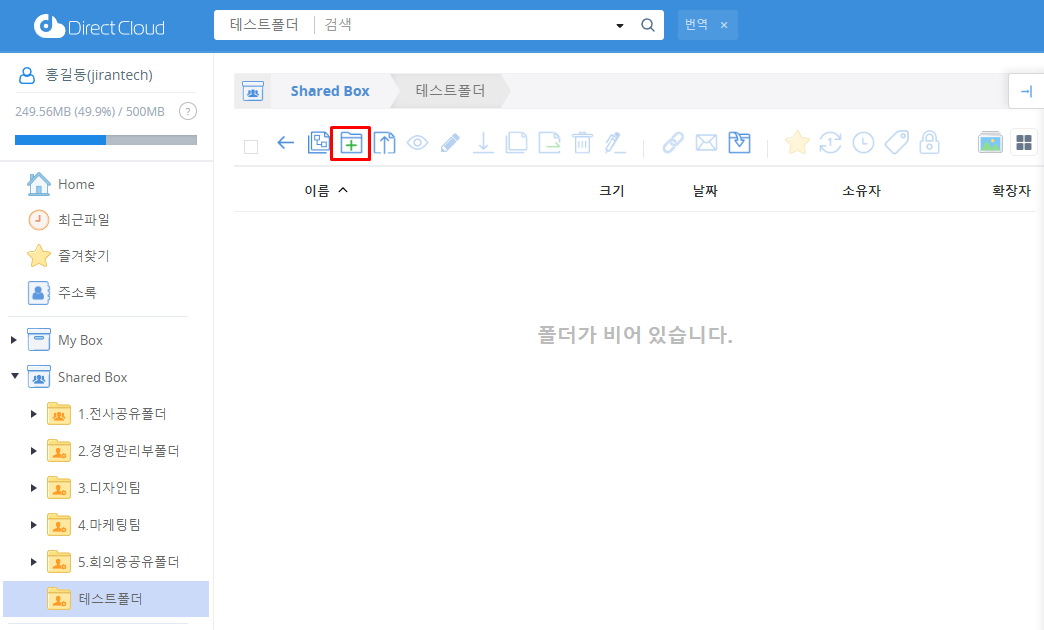Viewport: 1044px width, 630px height.
Task: Expand the My Box tree node
Action: click(x=14, y=340)
